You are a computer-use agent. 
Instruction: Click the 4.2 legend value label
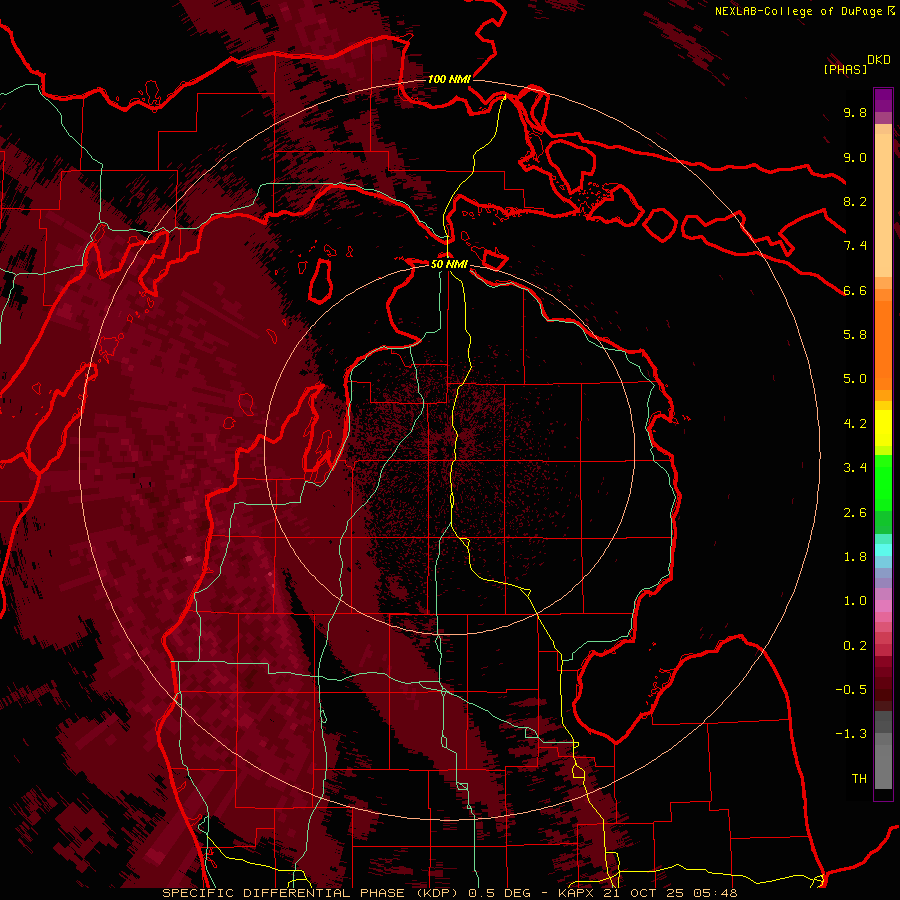(854, 423)
